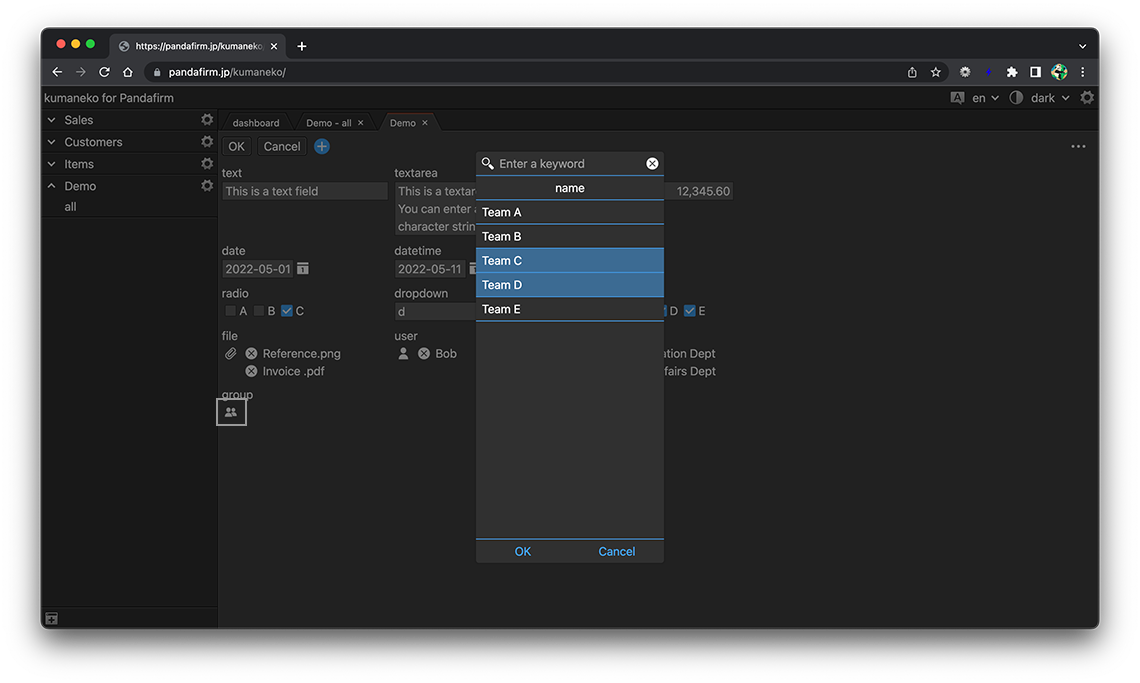Open the date calendar picker icon
The height and width of the screenshot is (683, 1140).
coord(303,269)
